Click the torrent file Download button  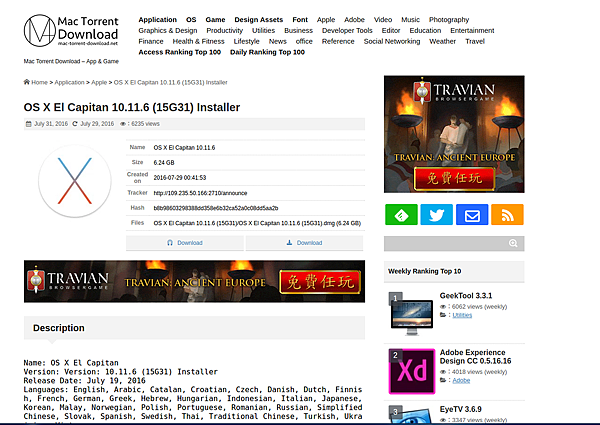pos(304,243)
